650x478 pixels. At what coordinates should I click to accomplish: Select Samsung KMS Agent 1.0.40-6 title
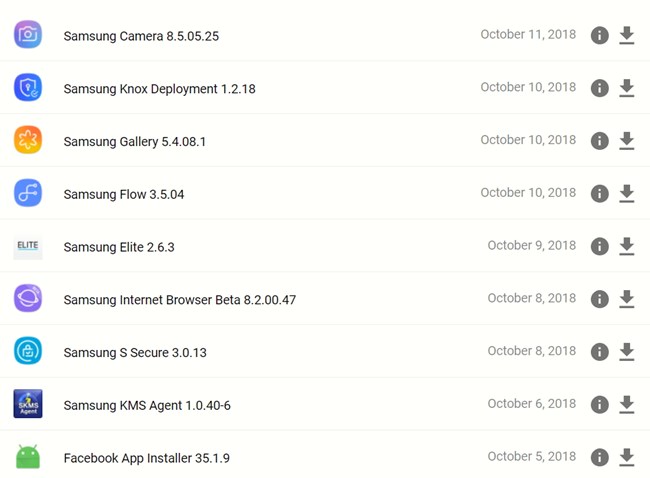tap(147, 405)
